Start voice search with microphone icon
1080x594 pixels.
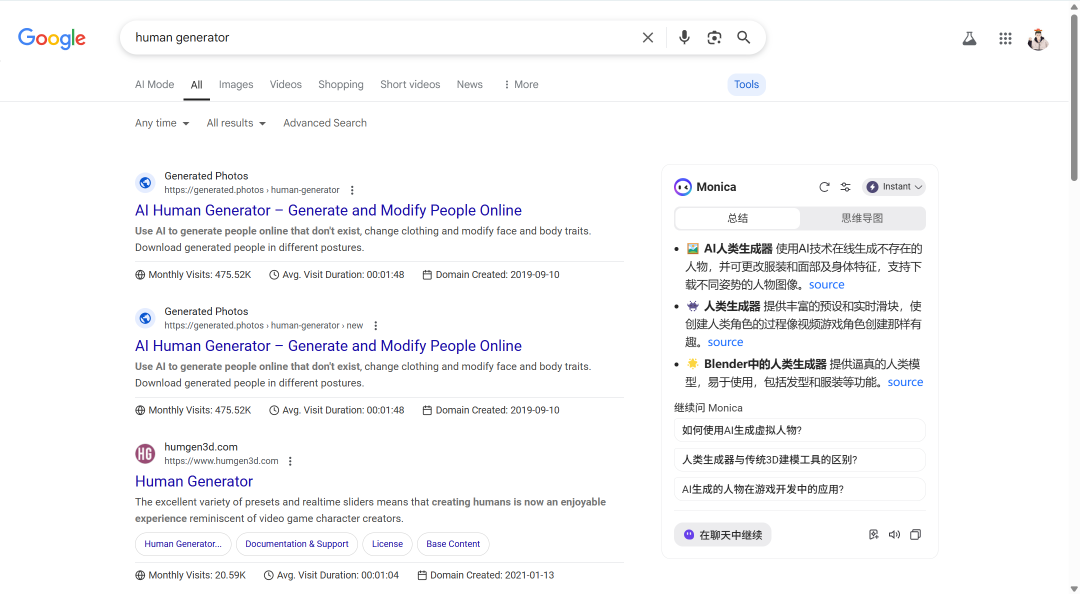[684, 37]
